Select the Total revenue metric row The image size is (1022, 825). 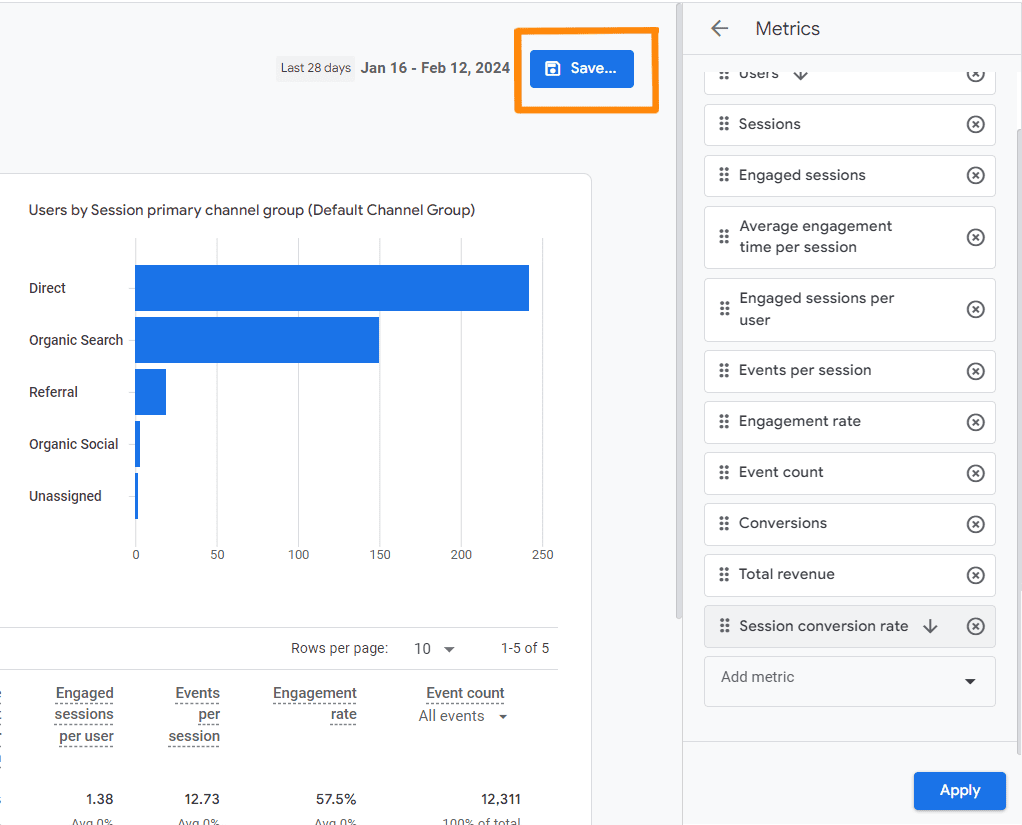(x=849, y=575)
